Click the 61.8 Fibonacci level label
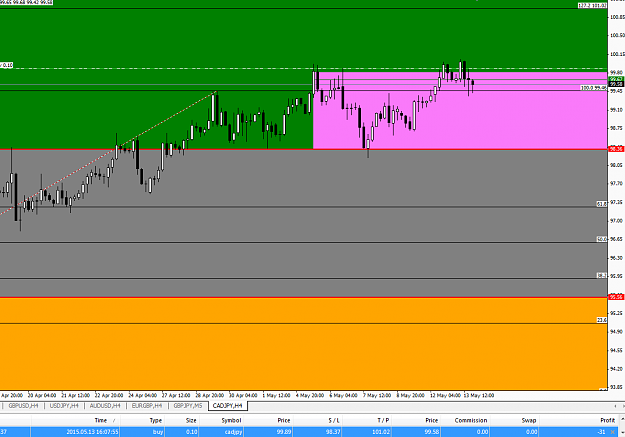Image resolution: width=625 pixels, height=437 pixels. point(601,204)
